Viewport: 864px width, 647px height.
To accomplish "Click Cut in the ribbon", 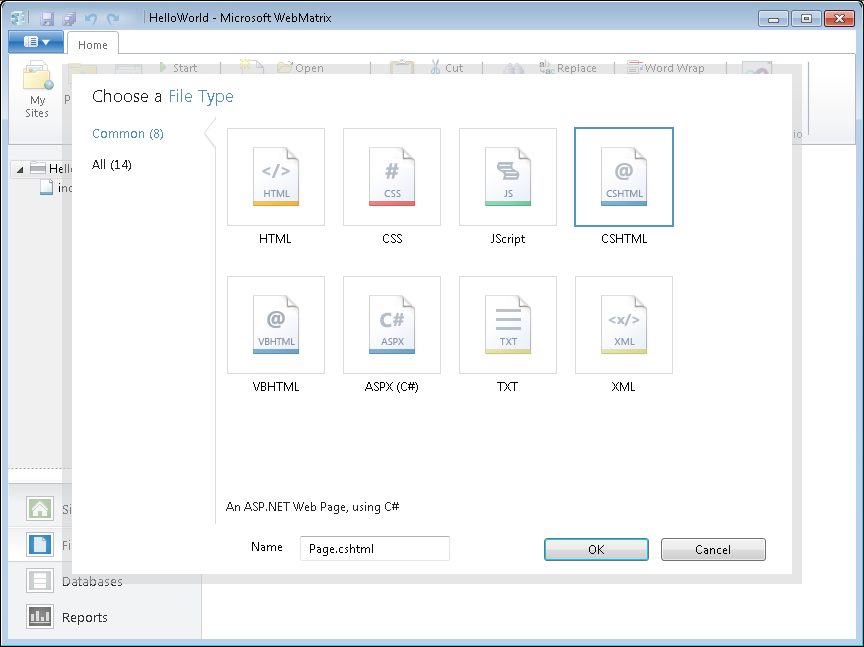I will pos(446,68).
